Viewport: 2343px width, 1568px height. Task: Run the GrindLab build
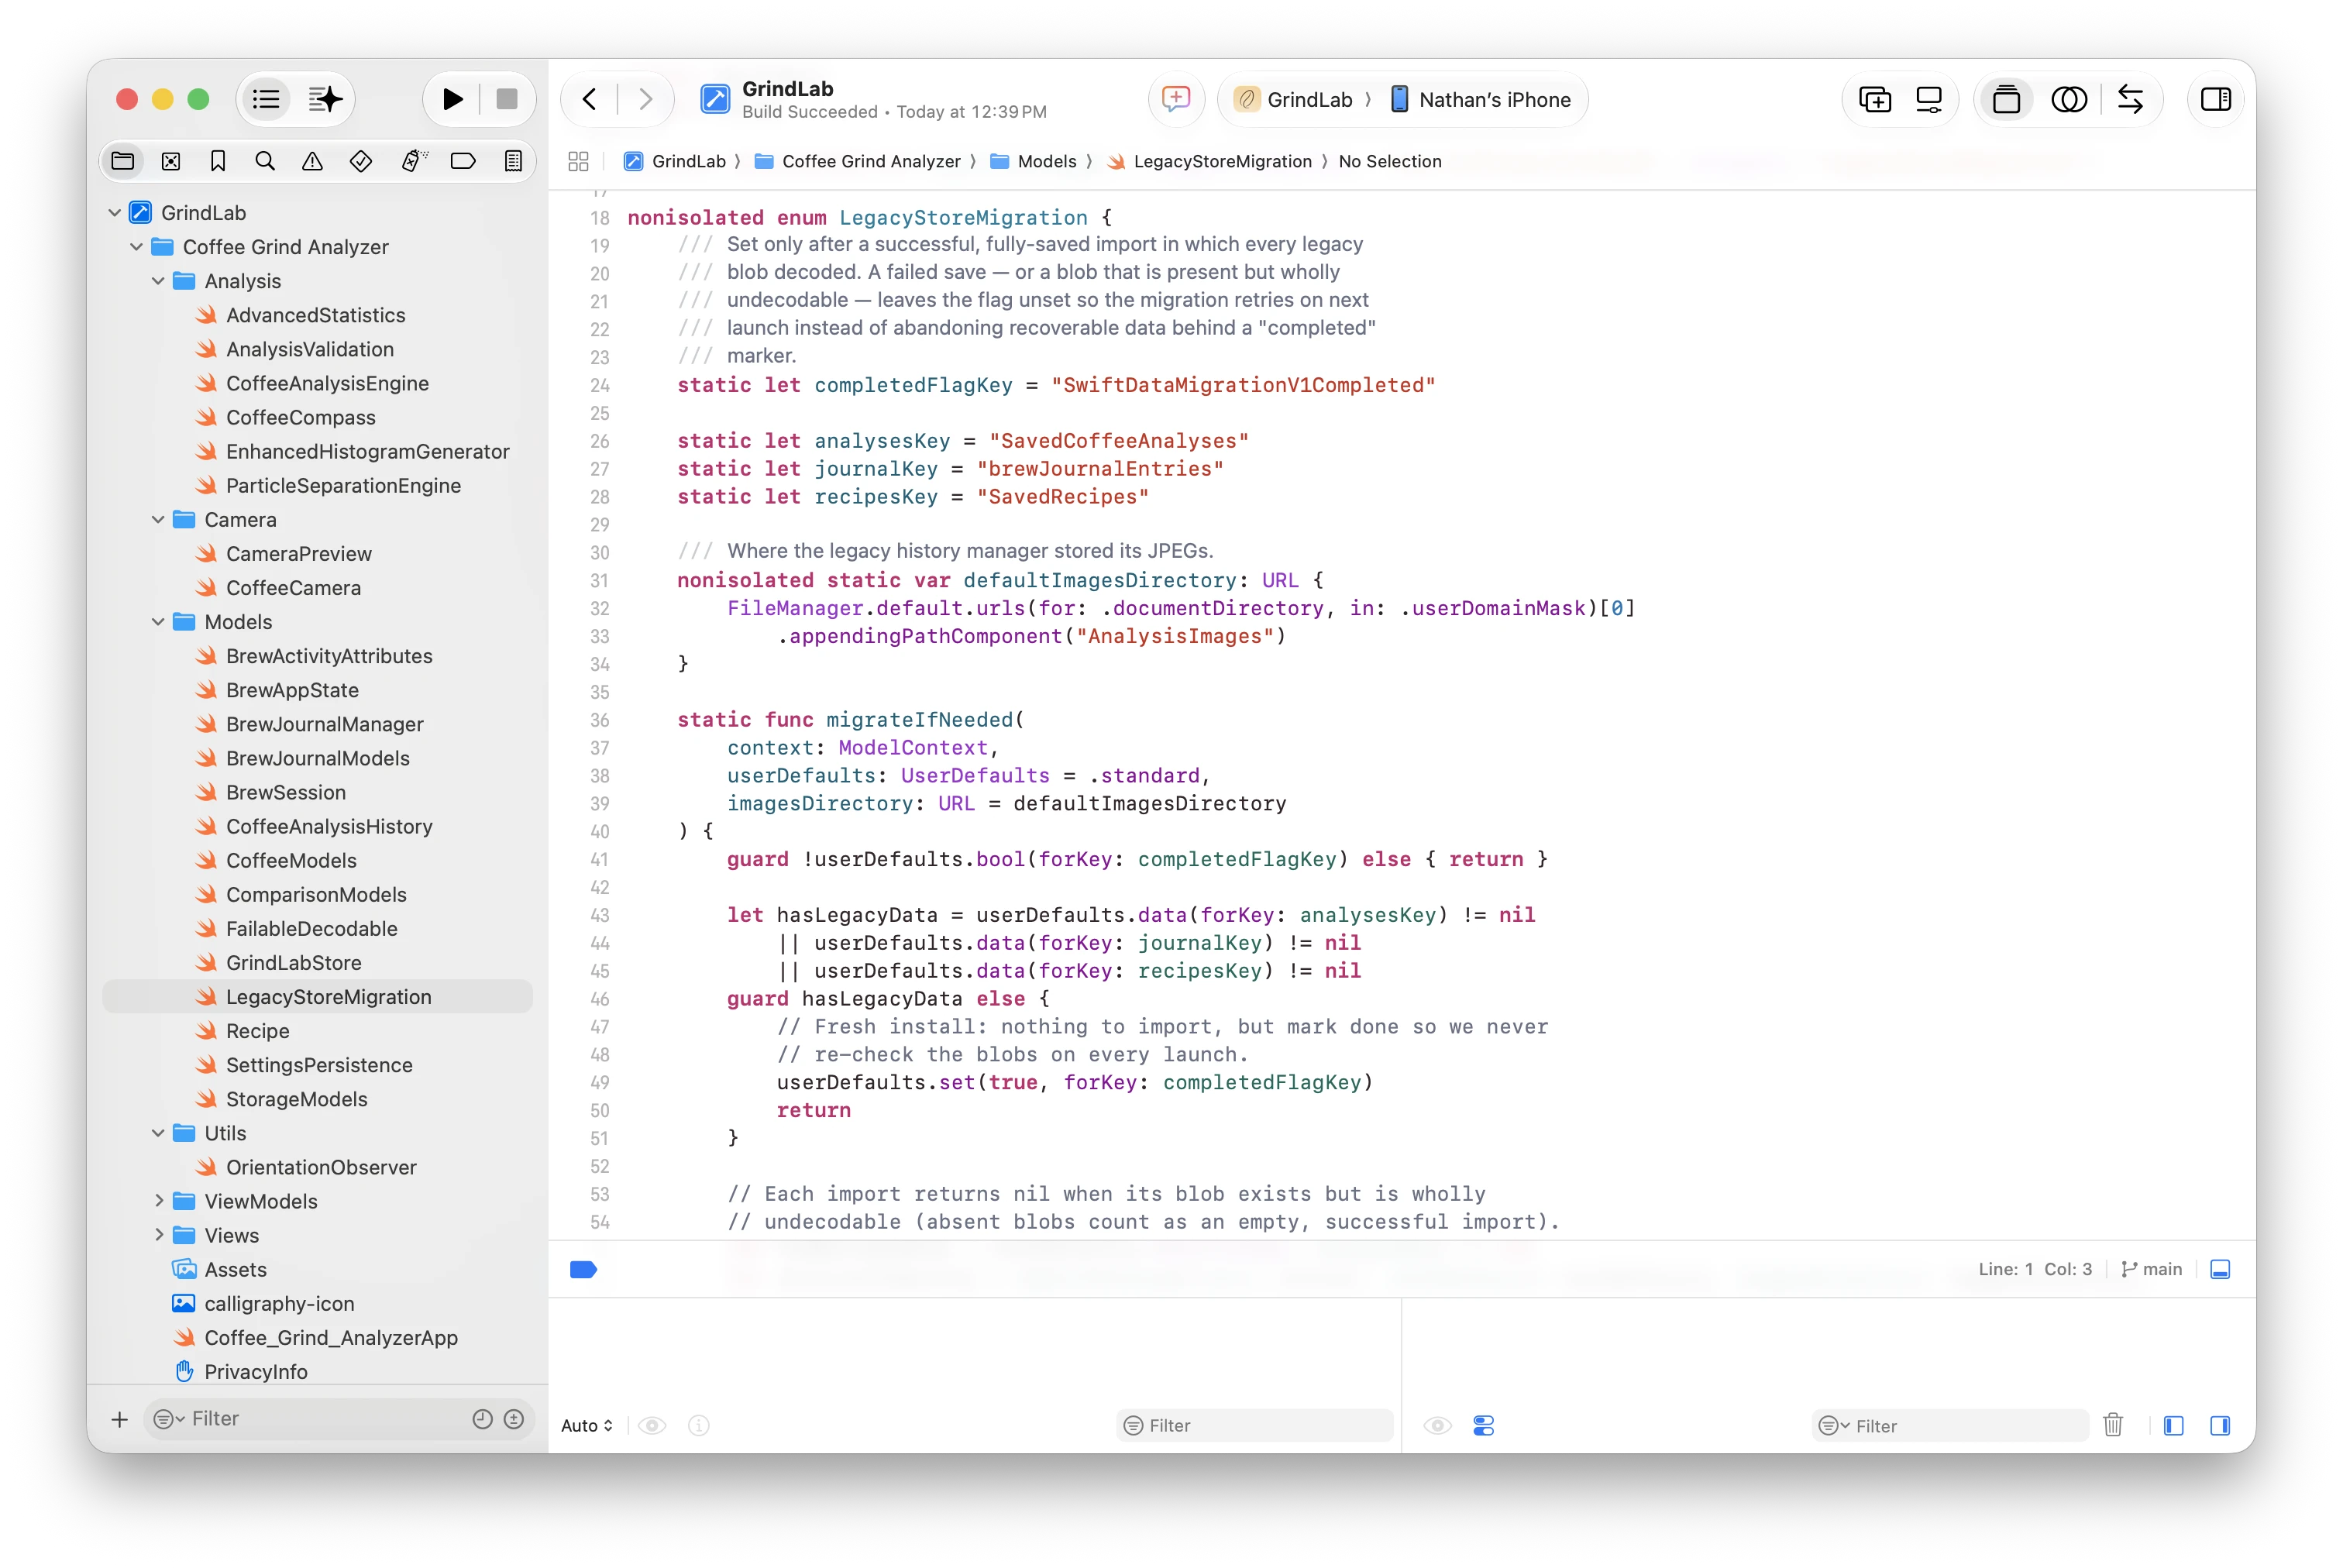click(452, 99)
